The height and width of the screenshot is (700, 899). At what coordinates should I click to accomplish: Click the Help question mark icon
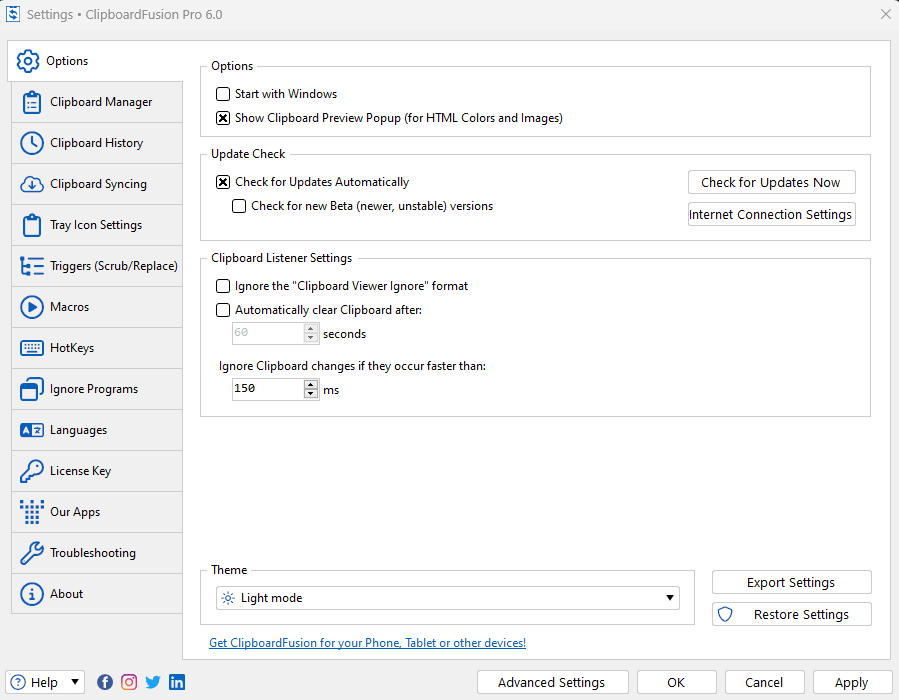[x=18, y=682]
